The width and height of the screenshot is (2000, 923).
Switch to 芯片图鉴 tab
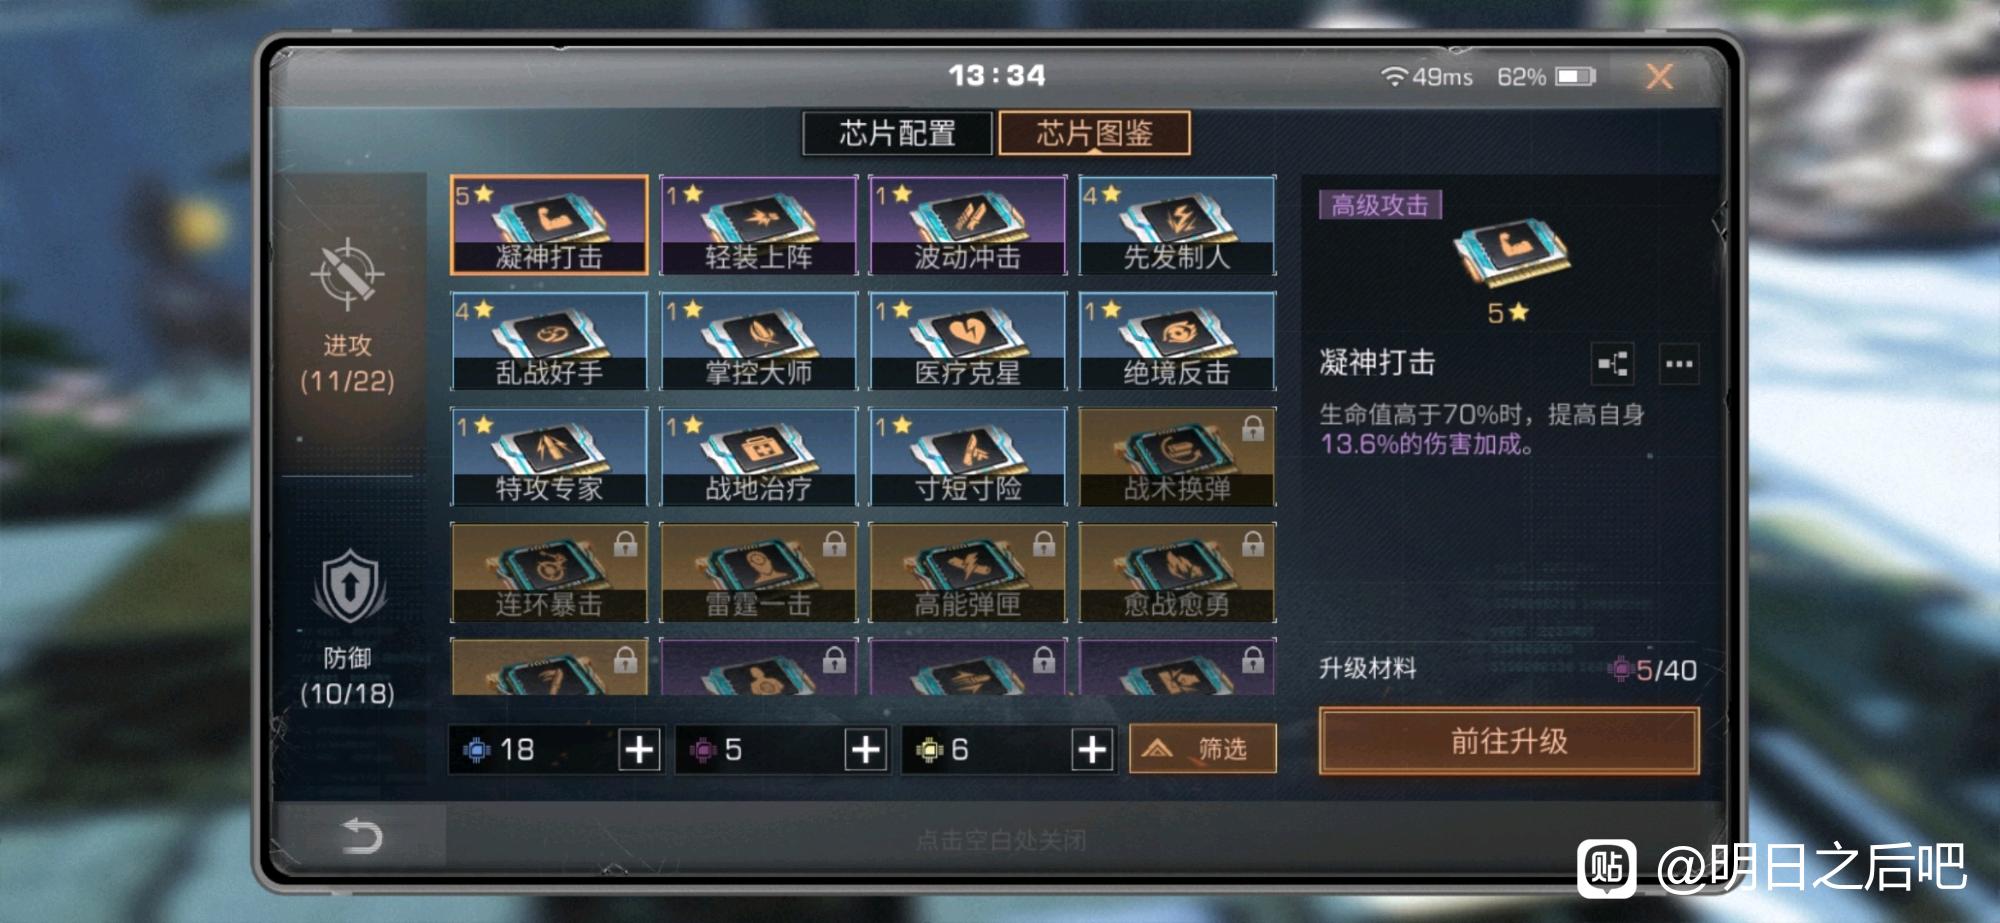coord(1095,133)
